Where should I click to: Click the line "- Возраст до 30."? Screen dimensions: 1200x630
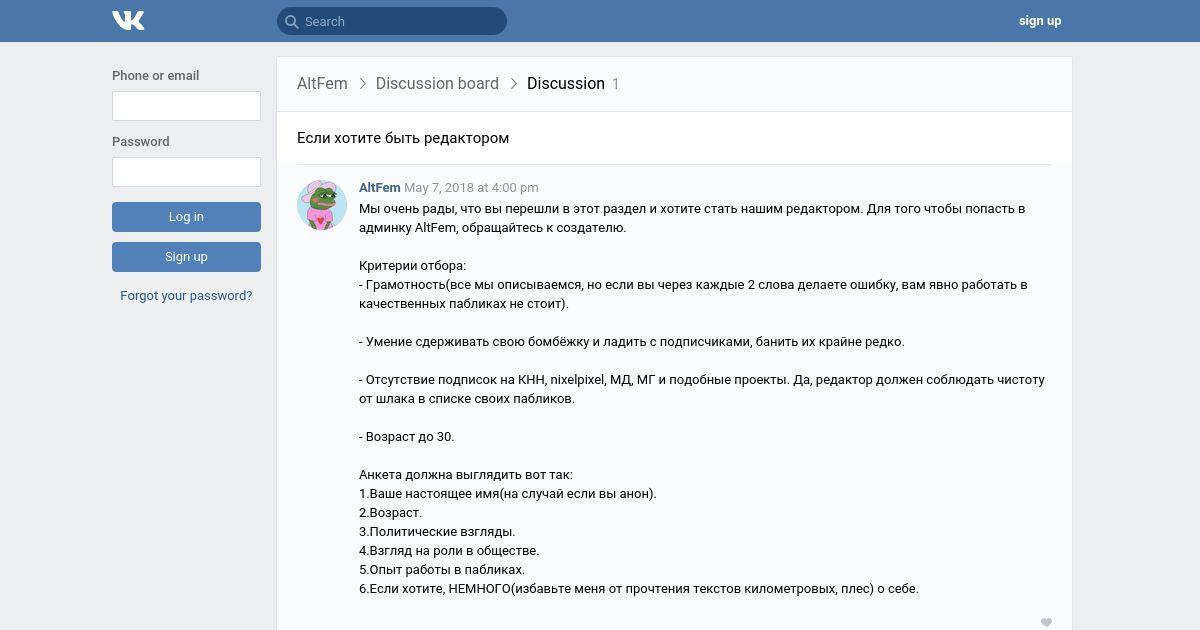point(406,437)
